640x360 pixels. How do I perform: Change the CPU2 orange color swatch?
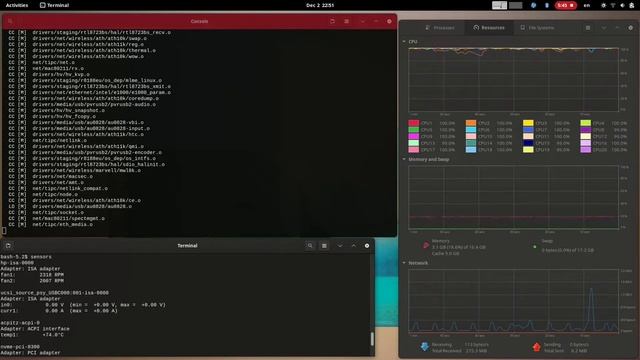click(471, 123)
